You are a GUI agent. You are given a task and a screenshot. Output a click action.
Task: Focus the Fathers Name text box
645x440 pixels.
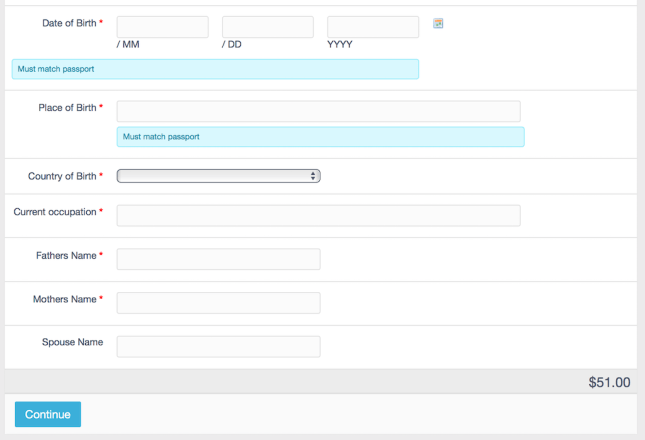coord(218,259)
